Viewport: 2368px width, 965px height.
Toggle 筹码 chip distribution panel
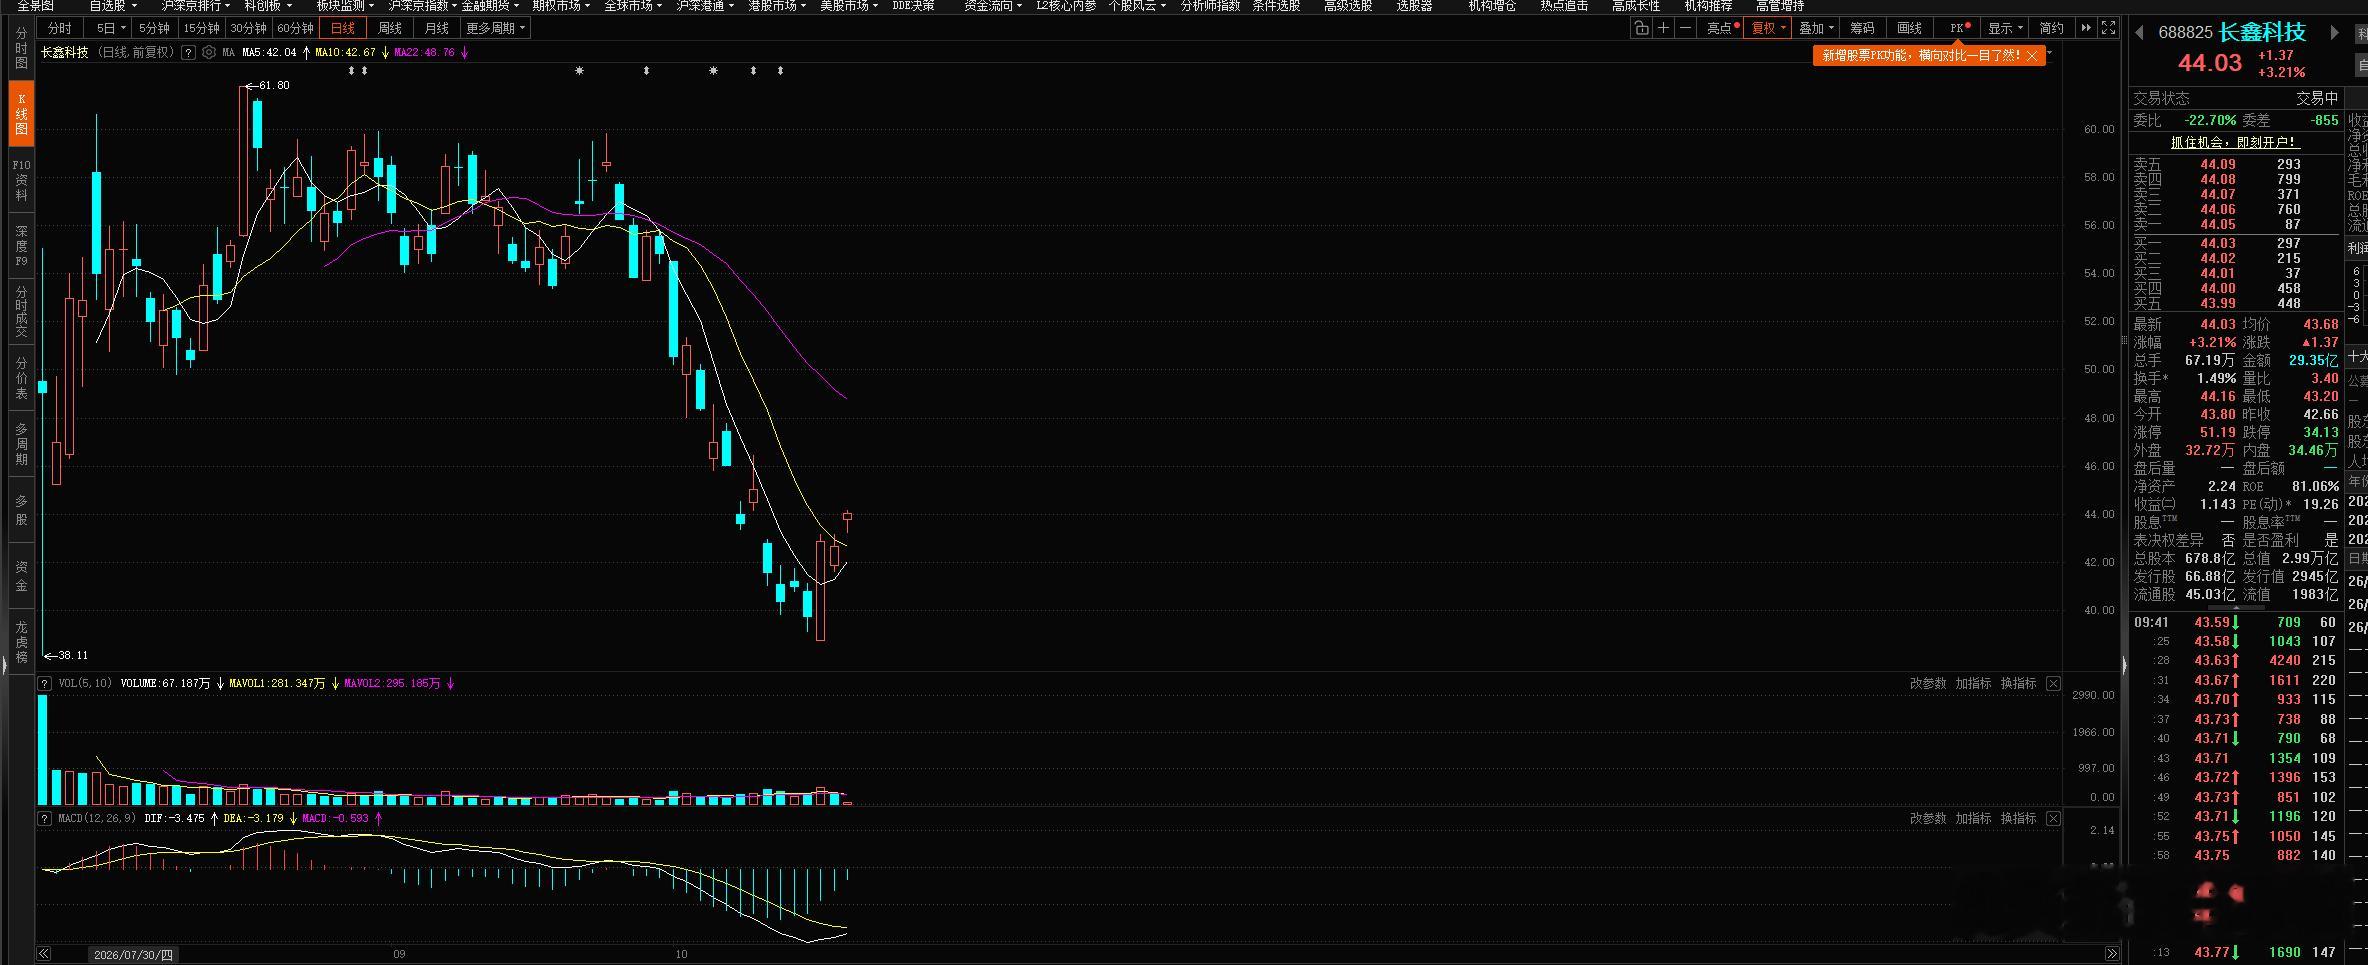point(1862,28)
